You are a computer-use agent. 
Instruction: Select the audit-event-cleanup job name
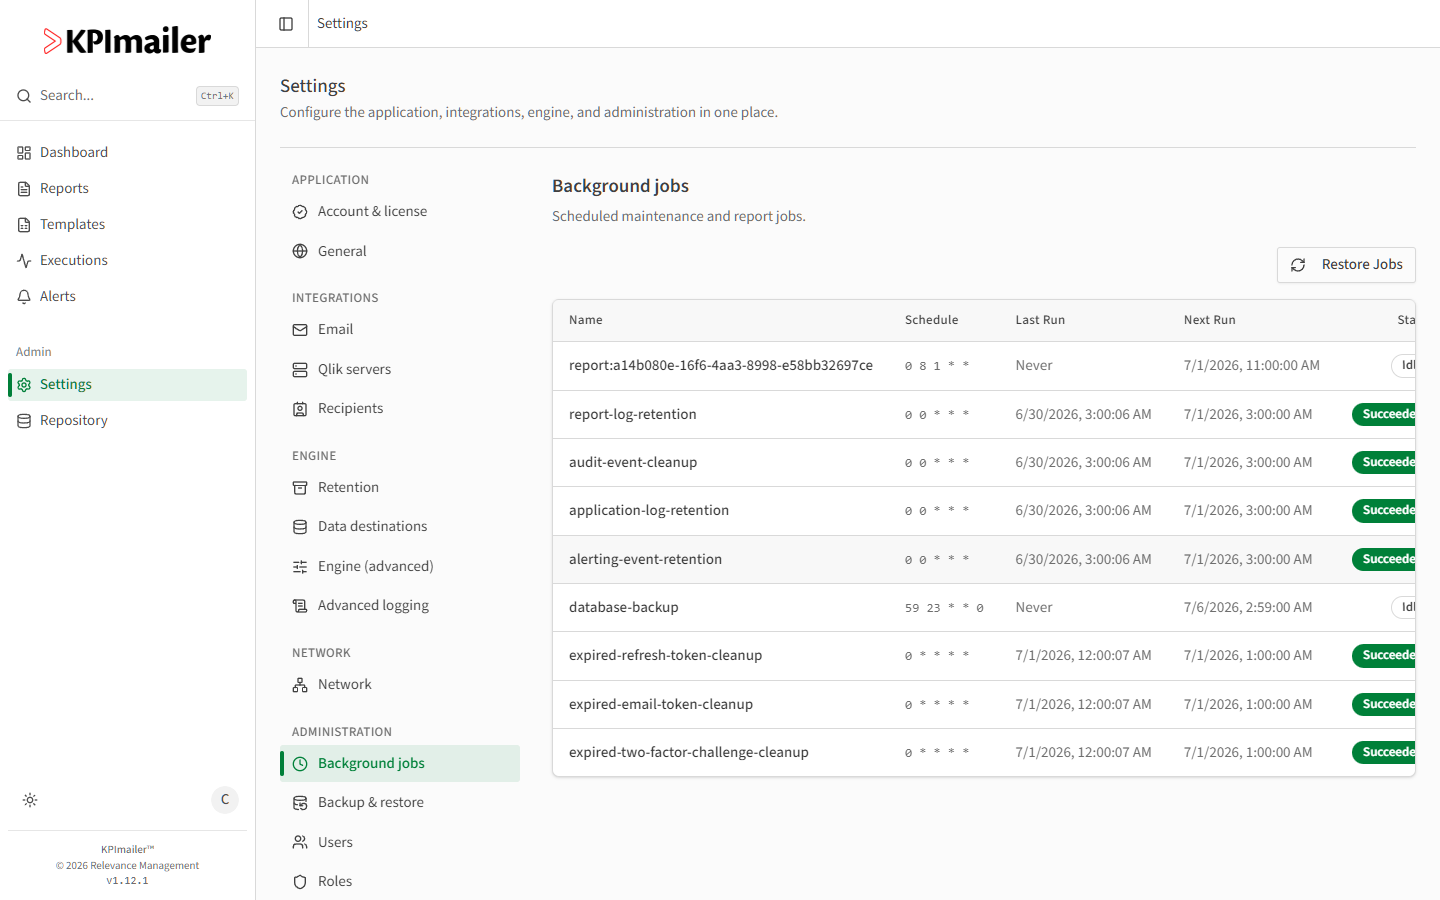point(633,463)
